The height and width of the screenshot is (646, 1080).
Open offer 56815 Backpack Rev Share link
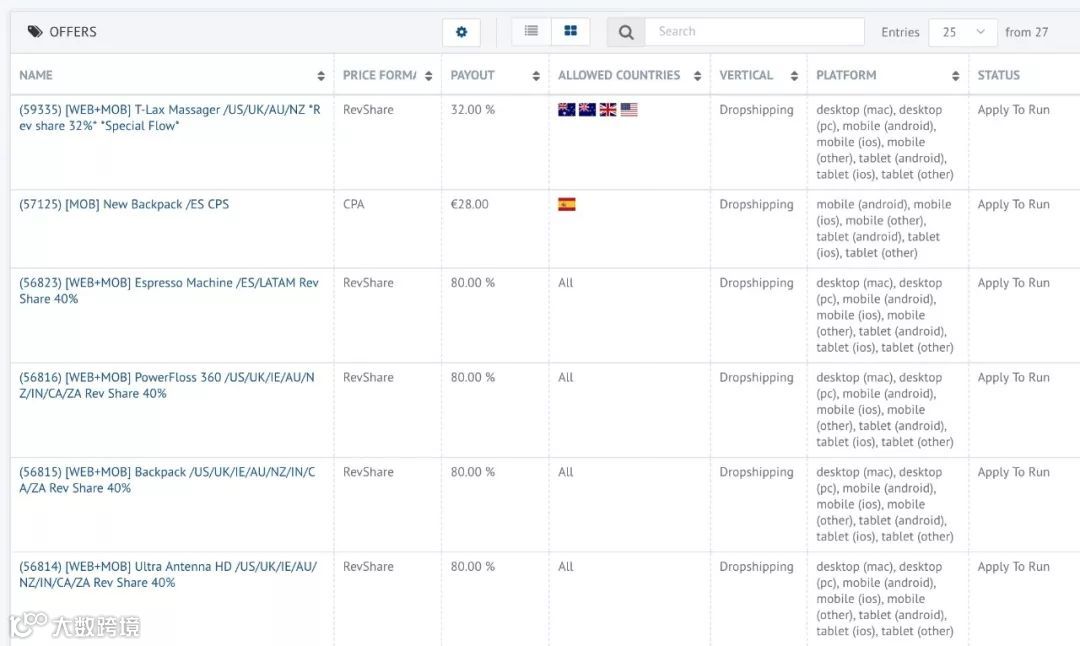pos(167,480)
